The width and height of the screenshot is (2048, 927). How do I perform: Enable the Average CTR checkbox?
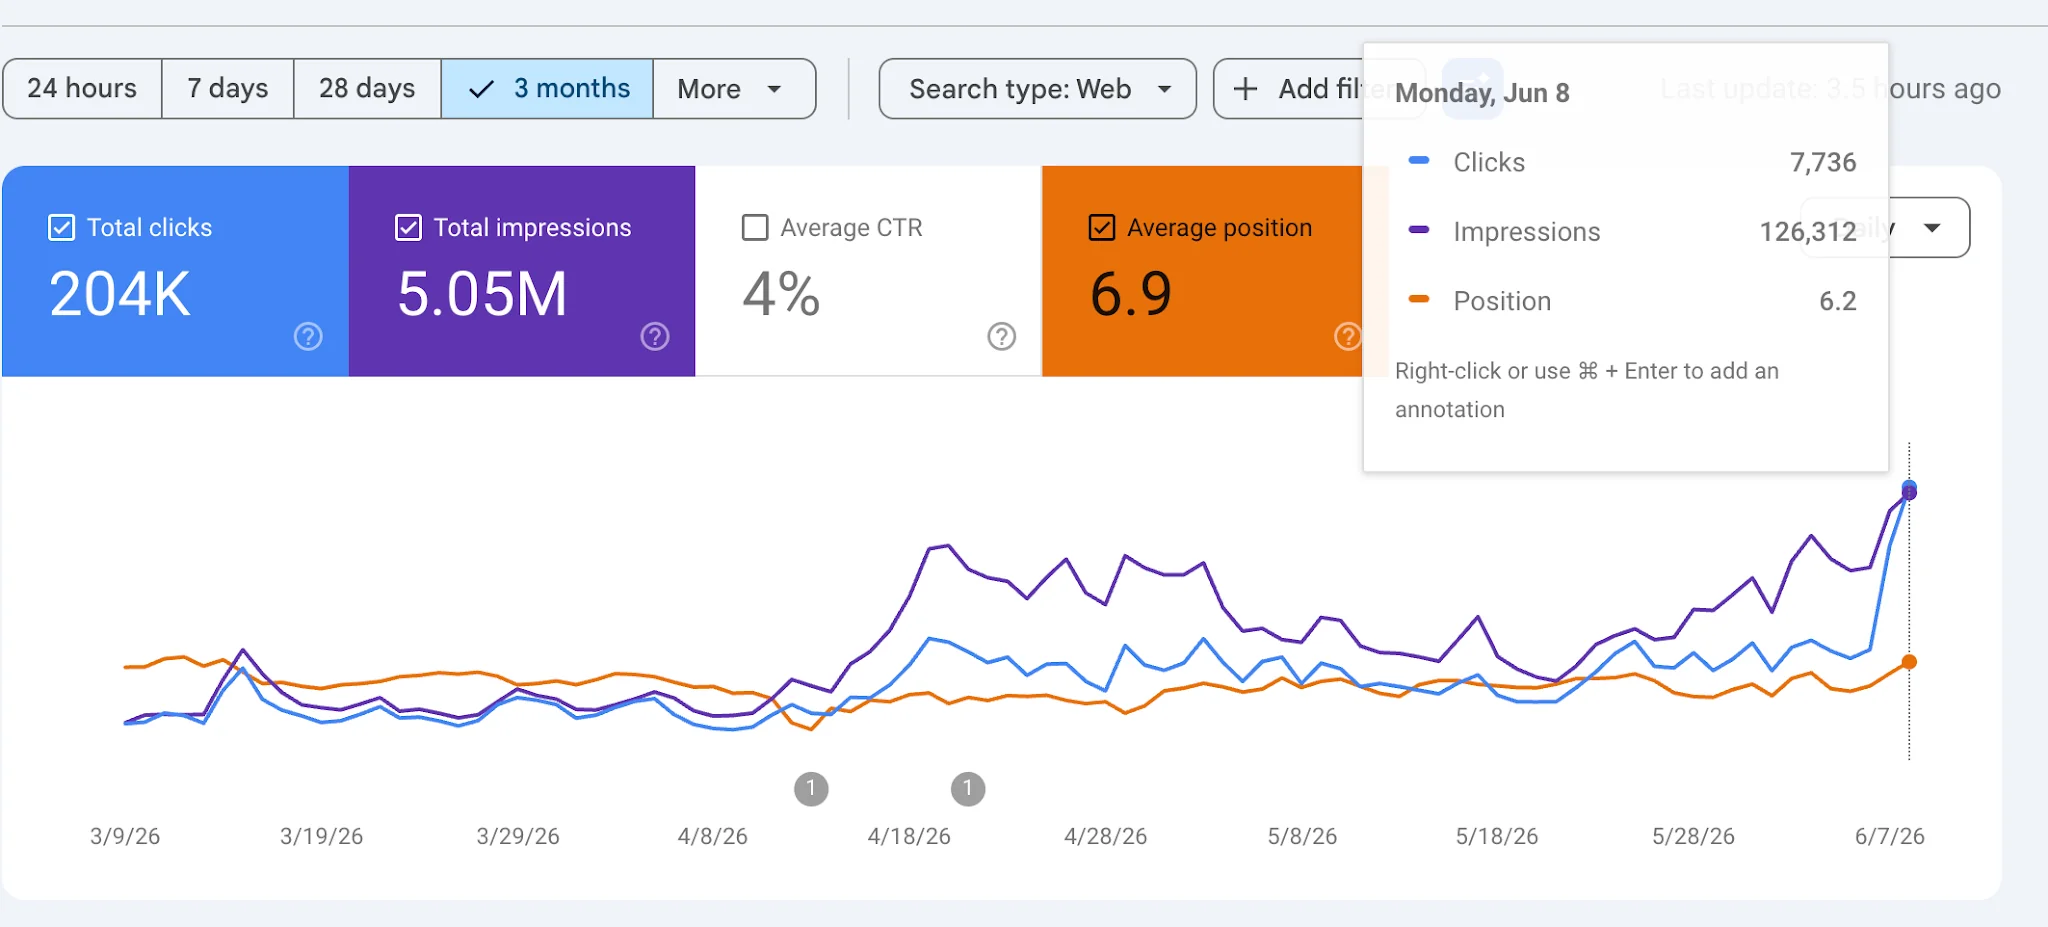(755, 228)
